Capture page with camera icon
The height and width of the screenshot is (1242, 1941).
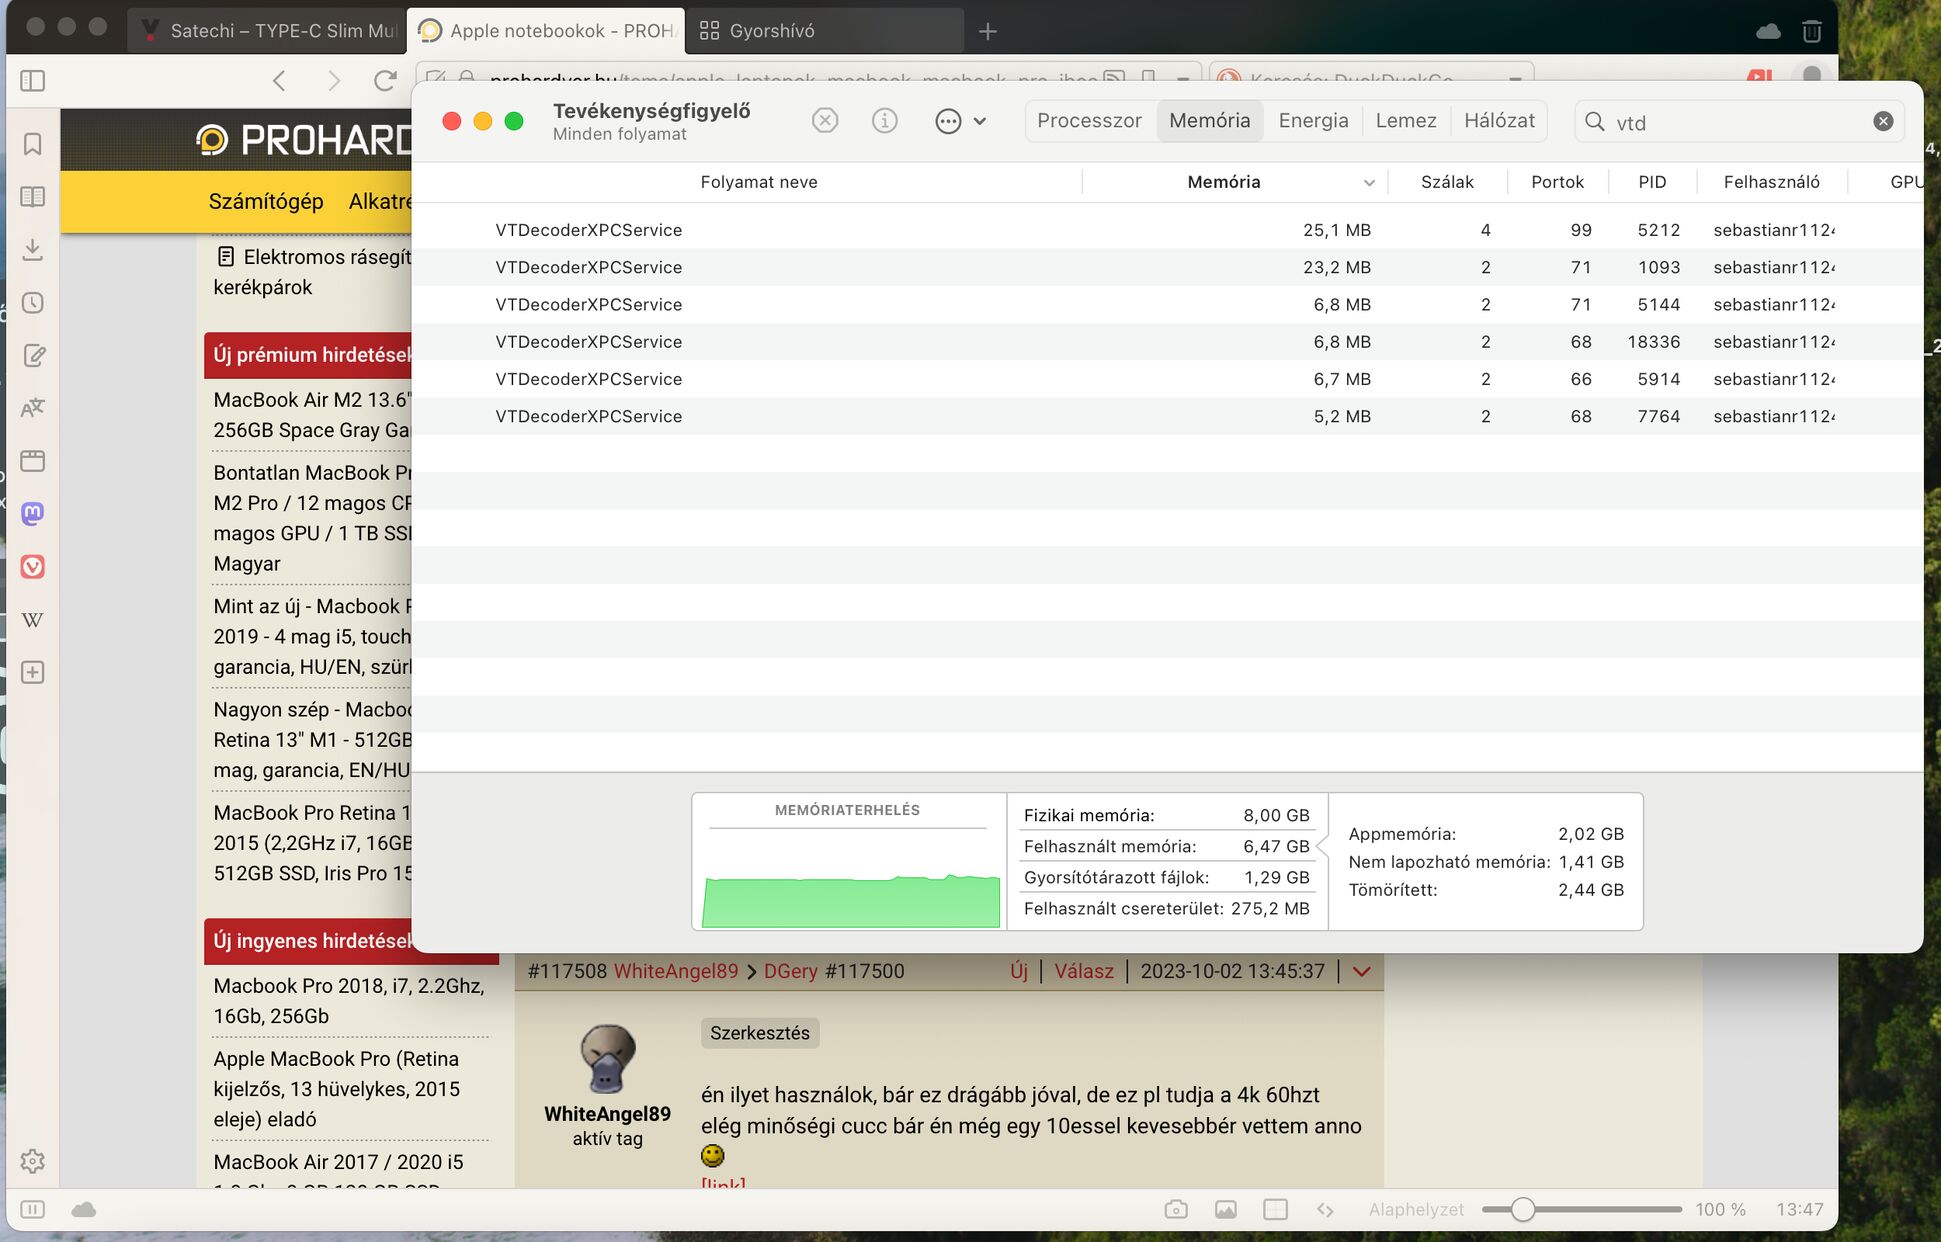pos(1176,1210)
